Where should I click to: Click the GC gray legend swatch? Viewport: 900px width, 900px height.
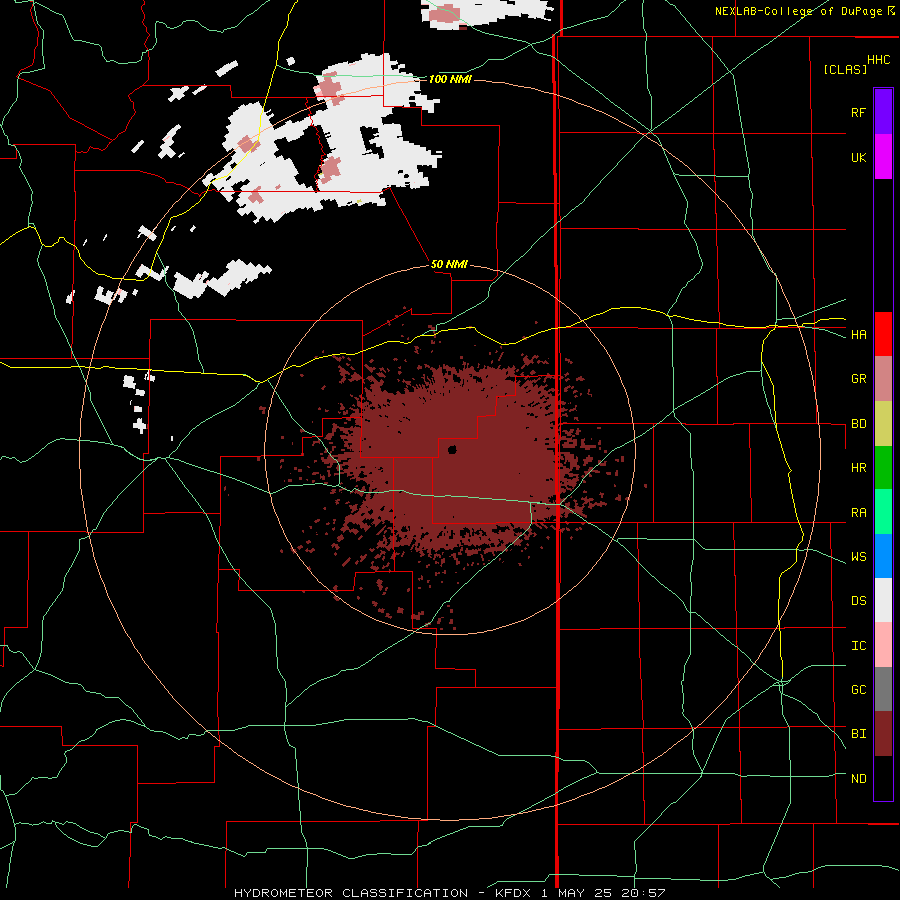[x=883, y=689]
